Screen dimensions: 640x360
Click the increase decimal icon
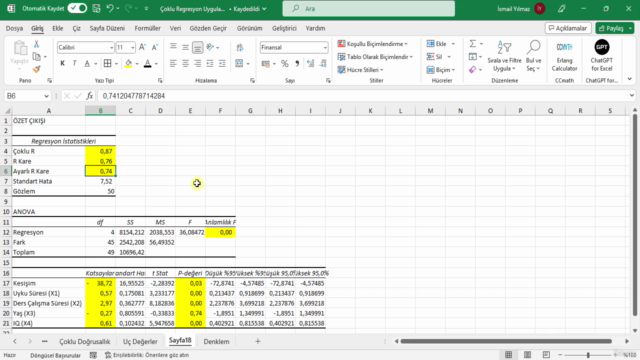tap(311, 63)
